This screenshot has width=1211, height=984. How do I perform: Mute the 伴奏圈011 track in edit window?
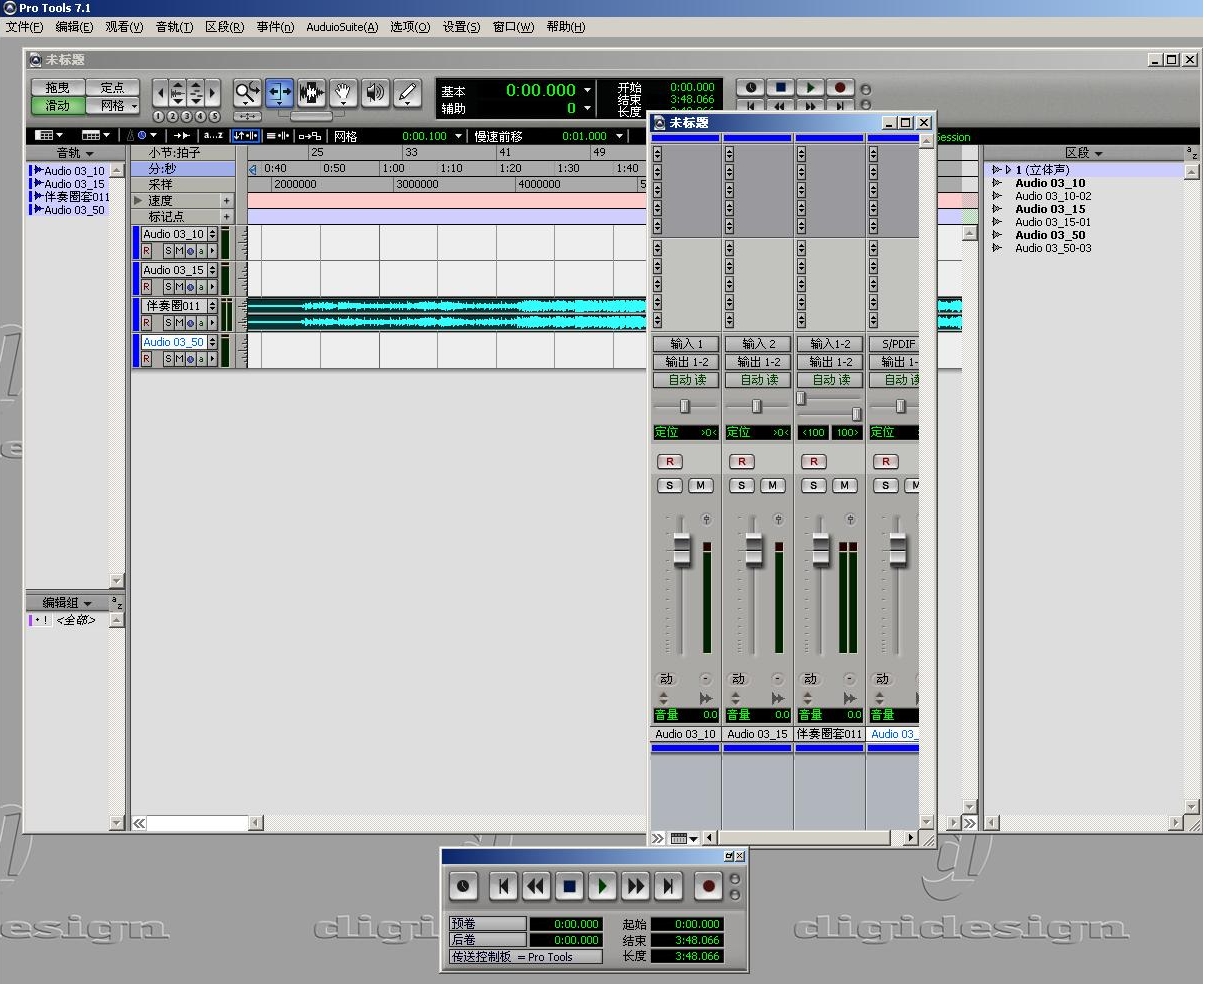tap(179, 323)
